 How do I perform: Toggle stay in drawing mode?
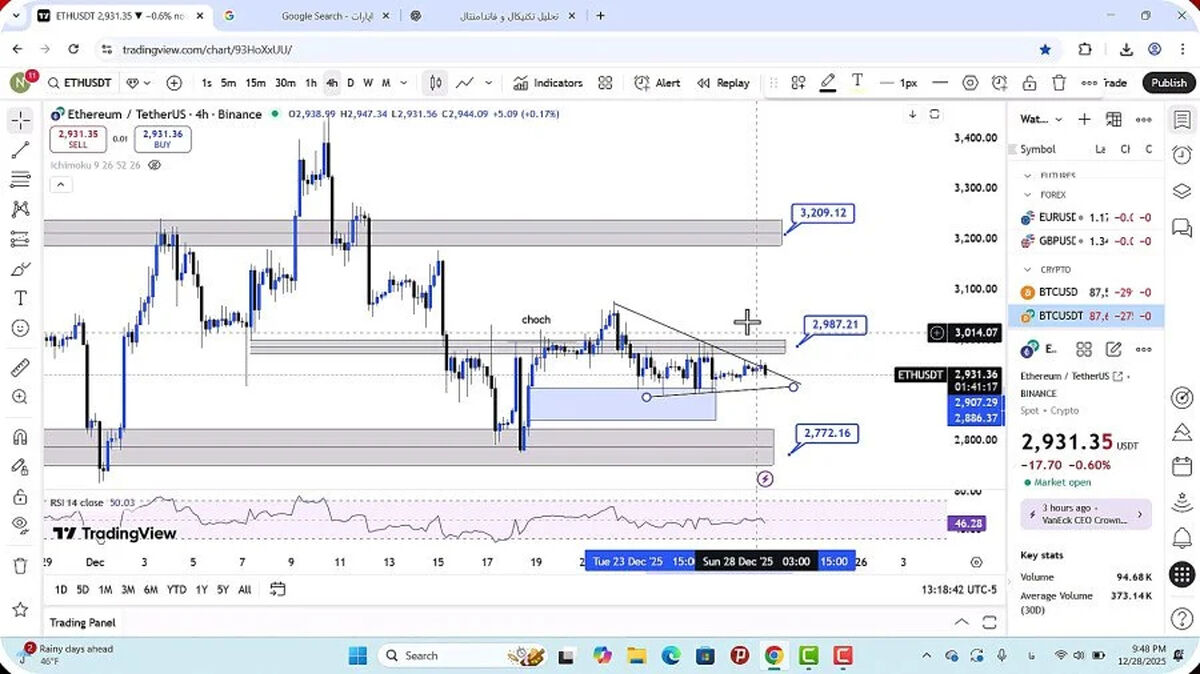(x=20, y=466)
